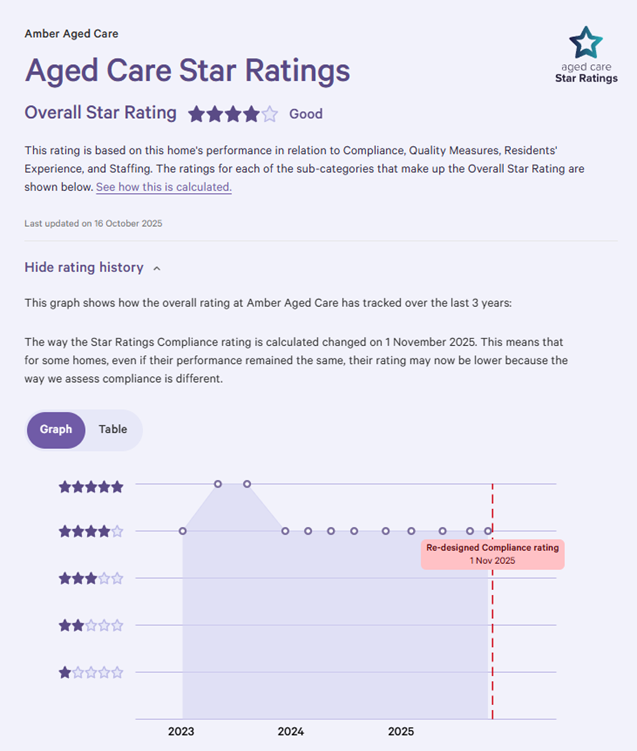Image resolution: width=637 pixels, height=751 pixels.
Task: Click the overall four-star rating icons
Action: click(233, 114)
